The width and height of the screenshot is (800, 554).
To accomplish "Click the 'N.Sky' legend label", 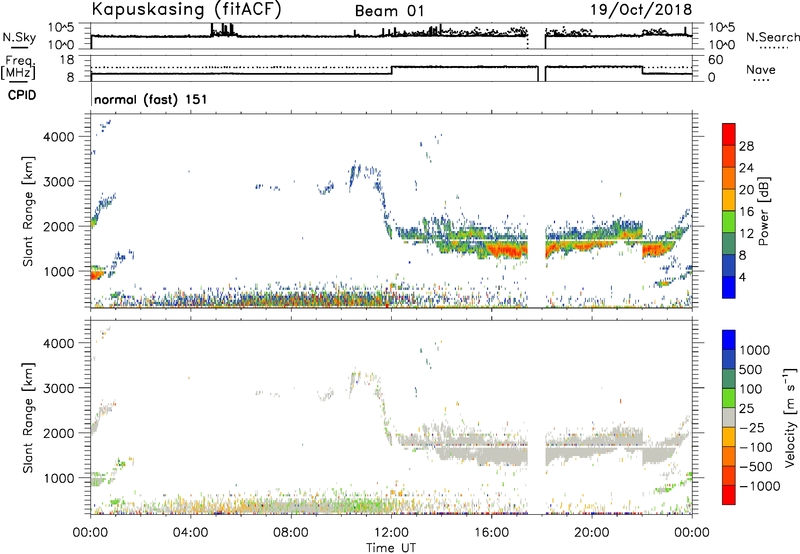I will click(19, 37).
